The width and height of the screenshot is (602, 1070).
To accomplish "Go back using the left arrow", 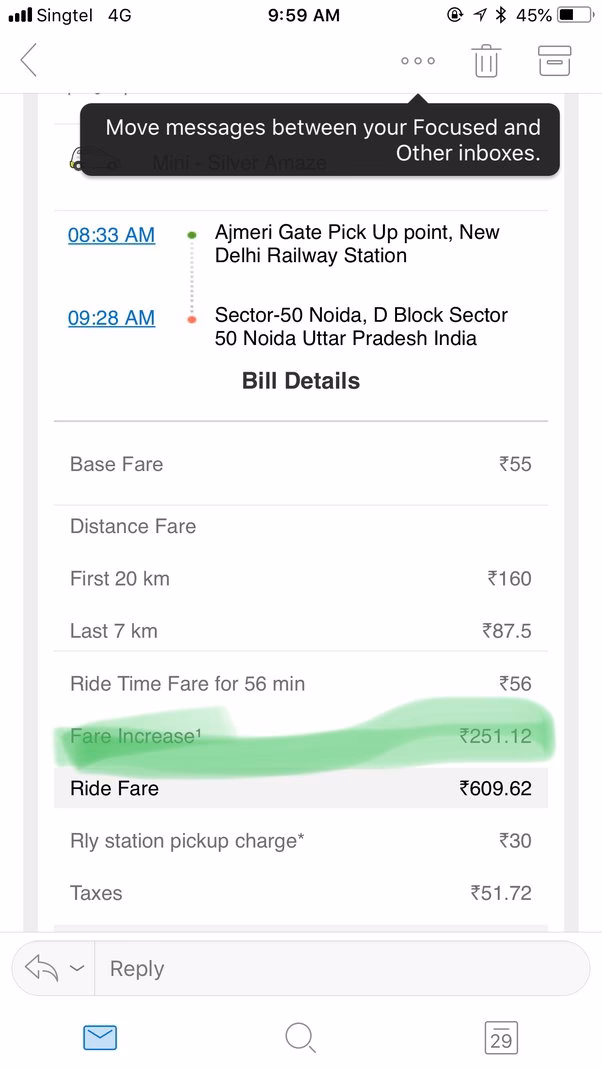I will click(28, 60).
